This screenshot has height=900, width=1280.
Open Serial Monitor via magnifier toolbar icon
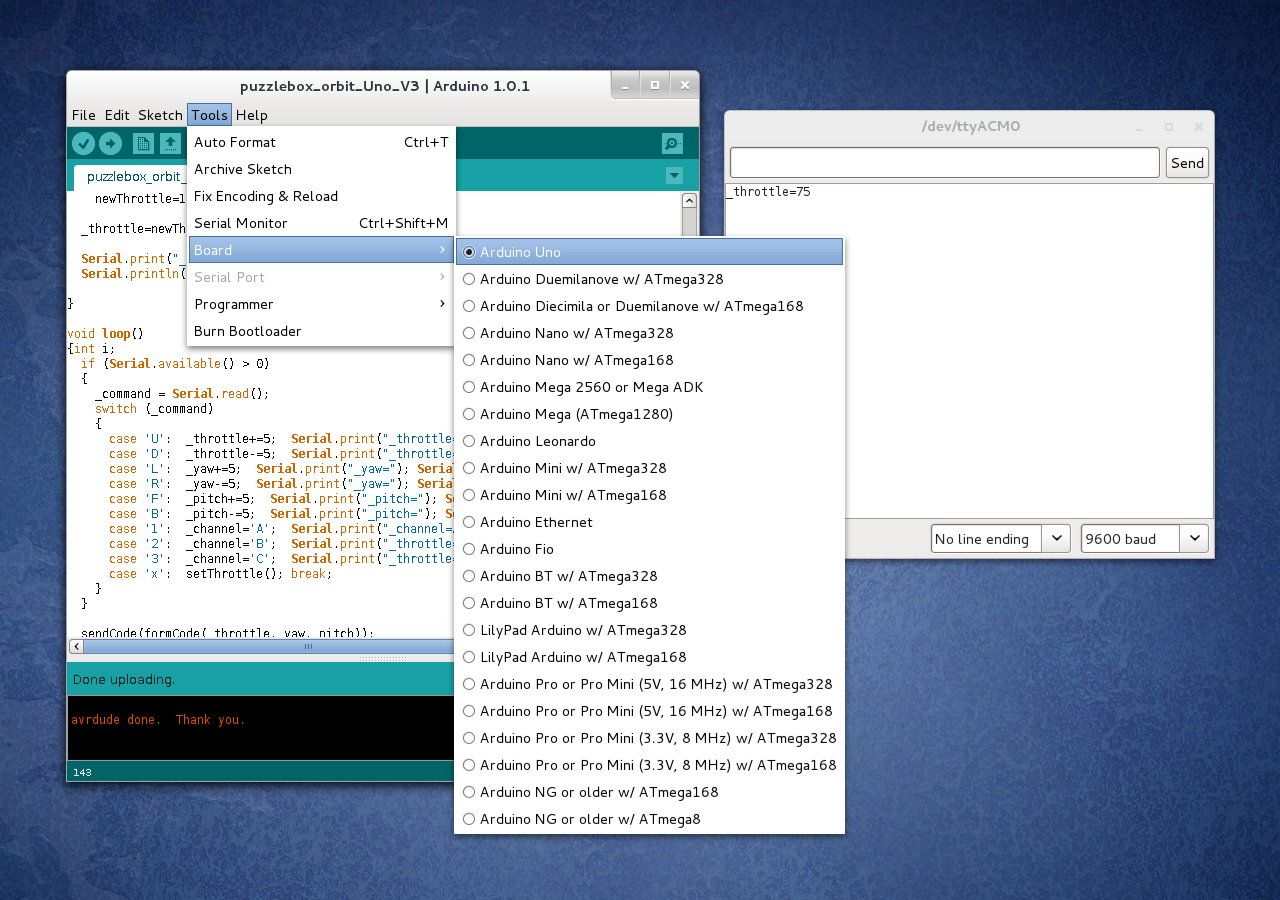[673, 144]
